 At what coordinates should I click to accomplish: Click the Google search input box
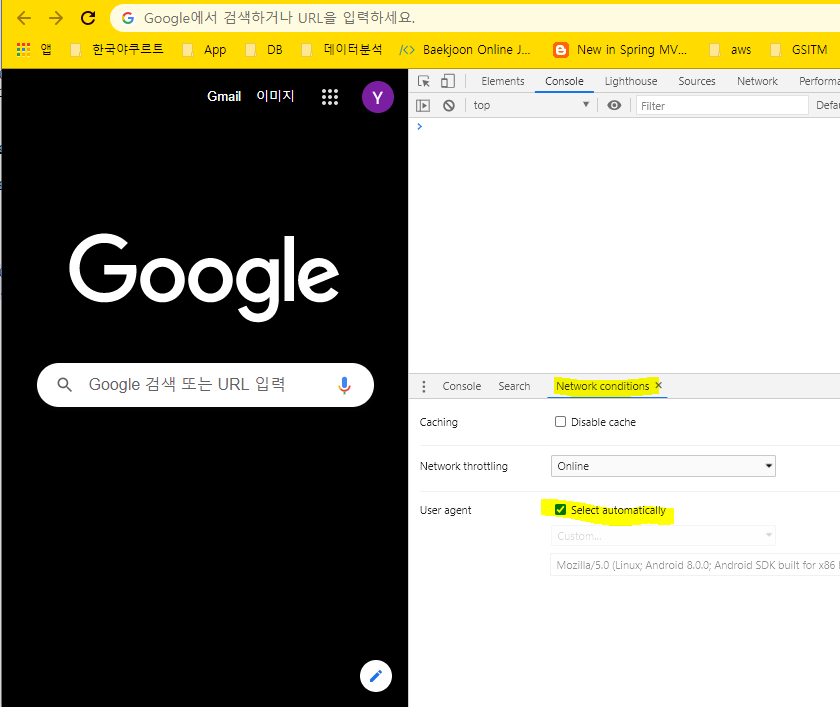(x=205, y=385)
